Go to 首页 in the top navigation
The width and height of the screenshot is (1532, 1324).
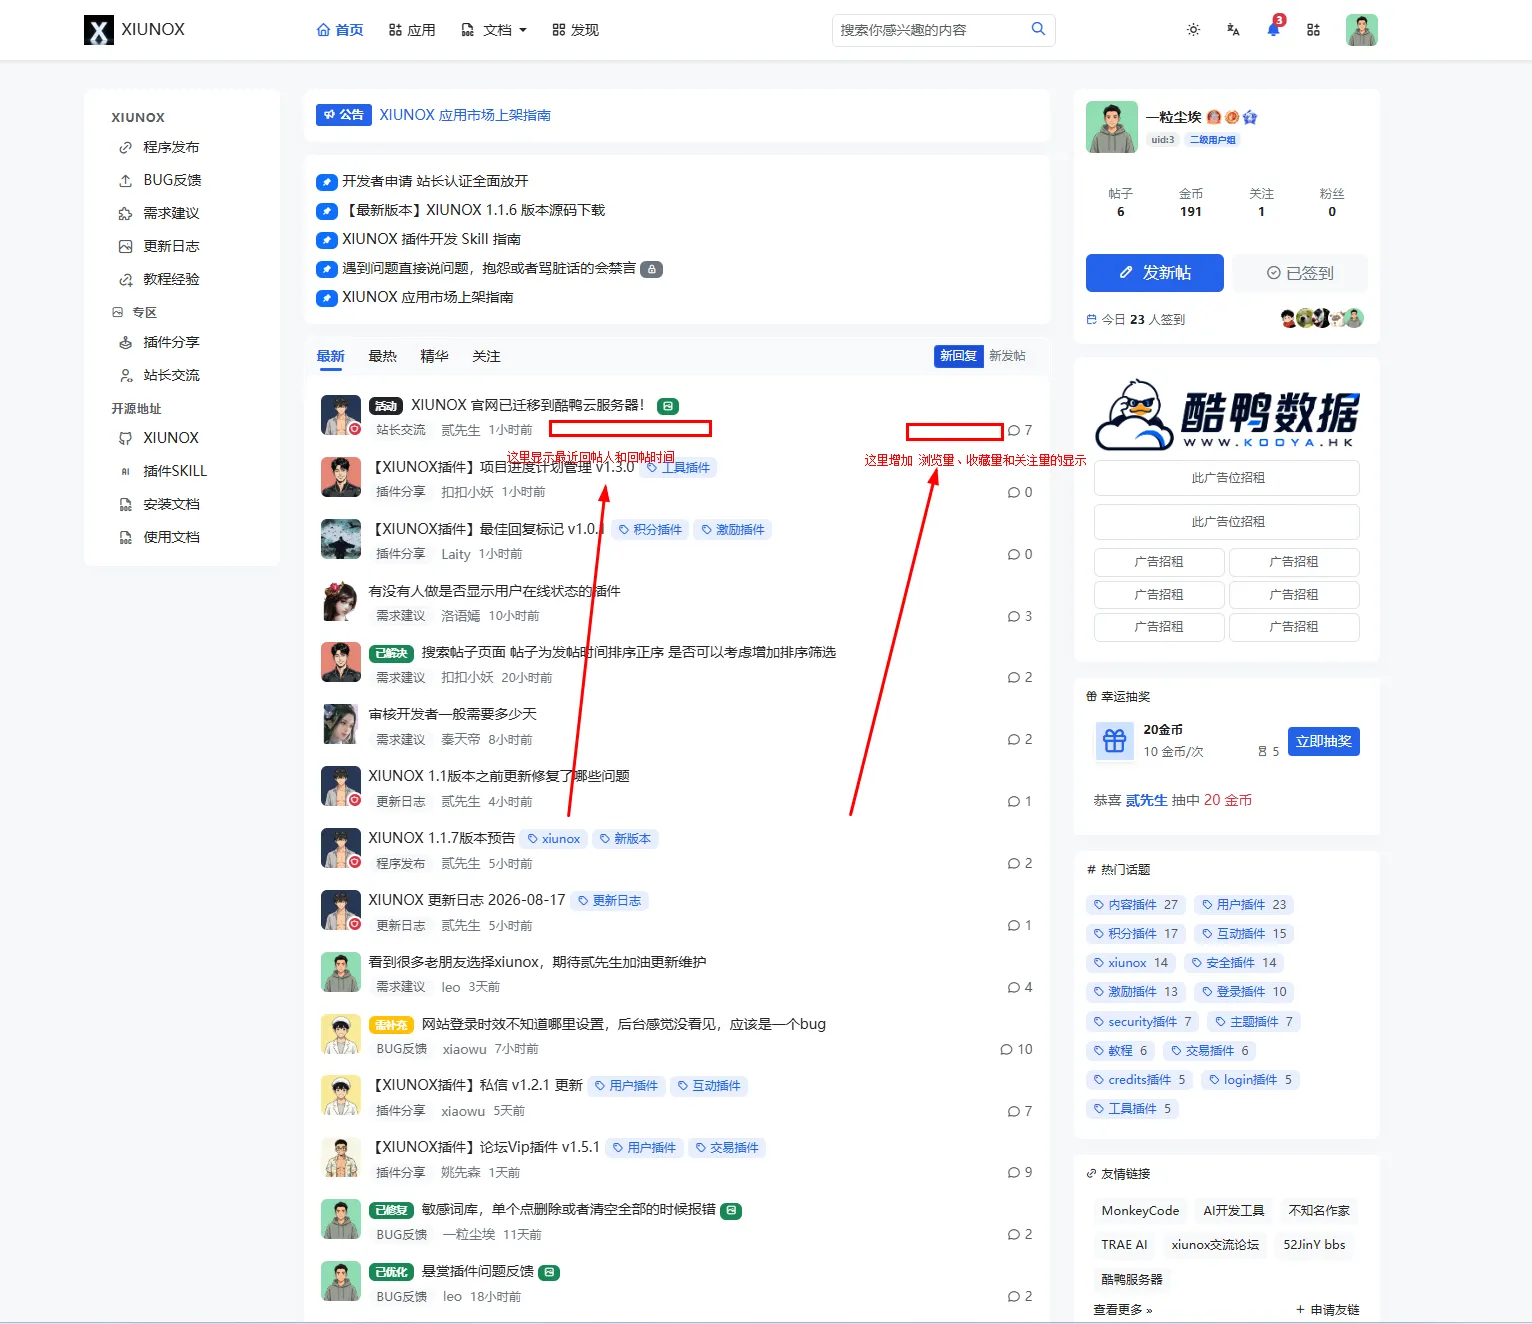(340, 30)
